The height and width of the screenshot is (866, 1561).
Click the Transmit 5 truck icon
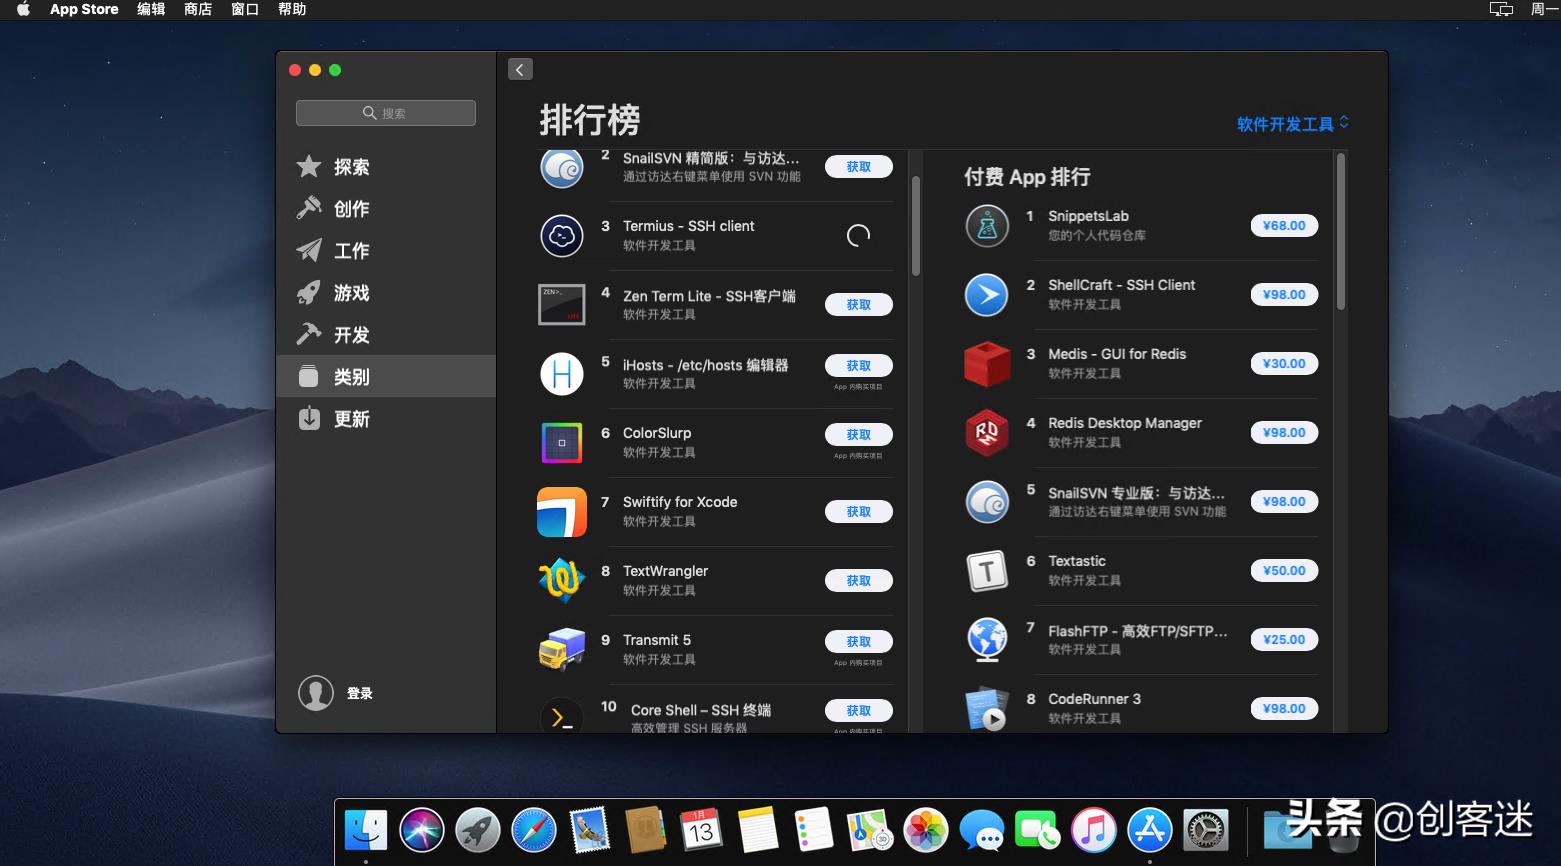pyautogui.click(x=561, y=649)
